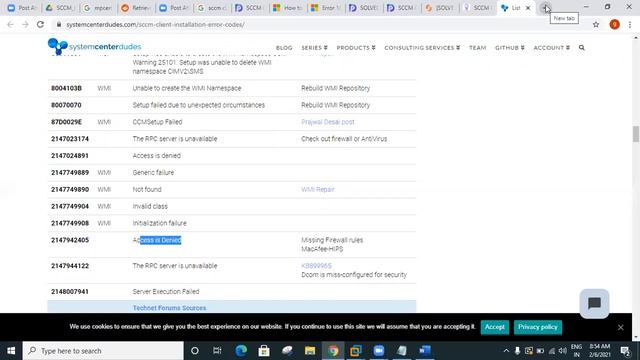The height and width of the screenshot is (360, 640).
Task: Click the address bar URL
Action: click(155, 24)
